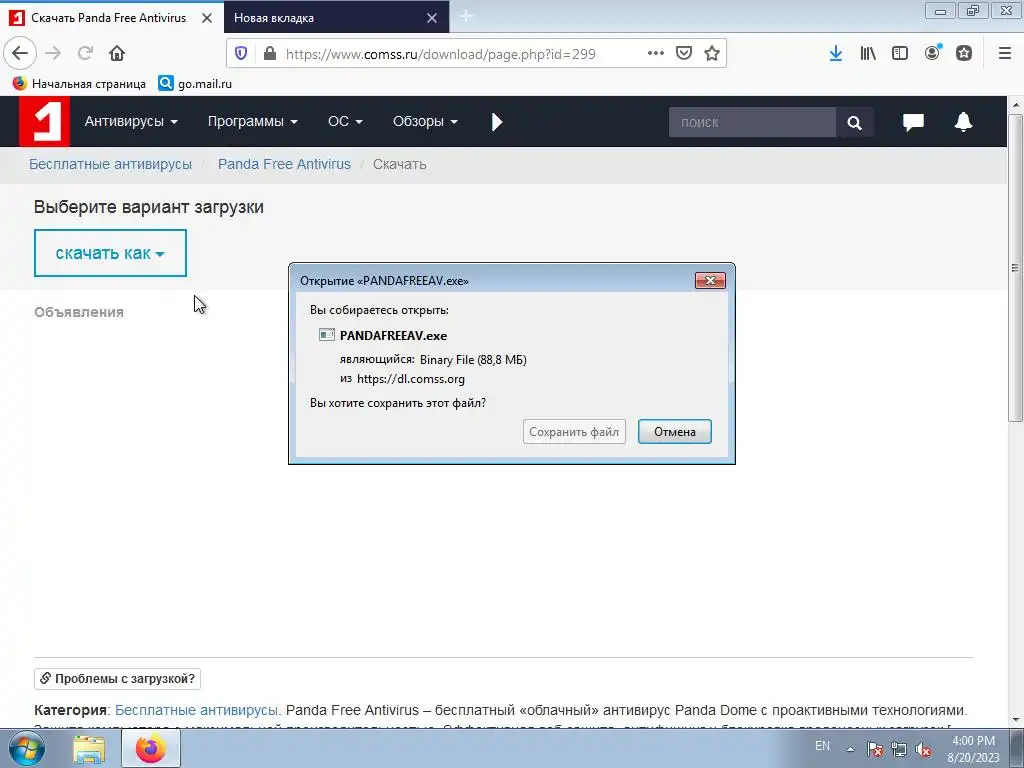Expand more nav items arrow
The image size is (1024, 768).
(497, 122)
